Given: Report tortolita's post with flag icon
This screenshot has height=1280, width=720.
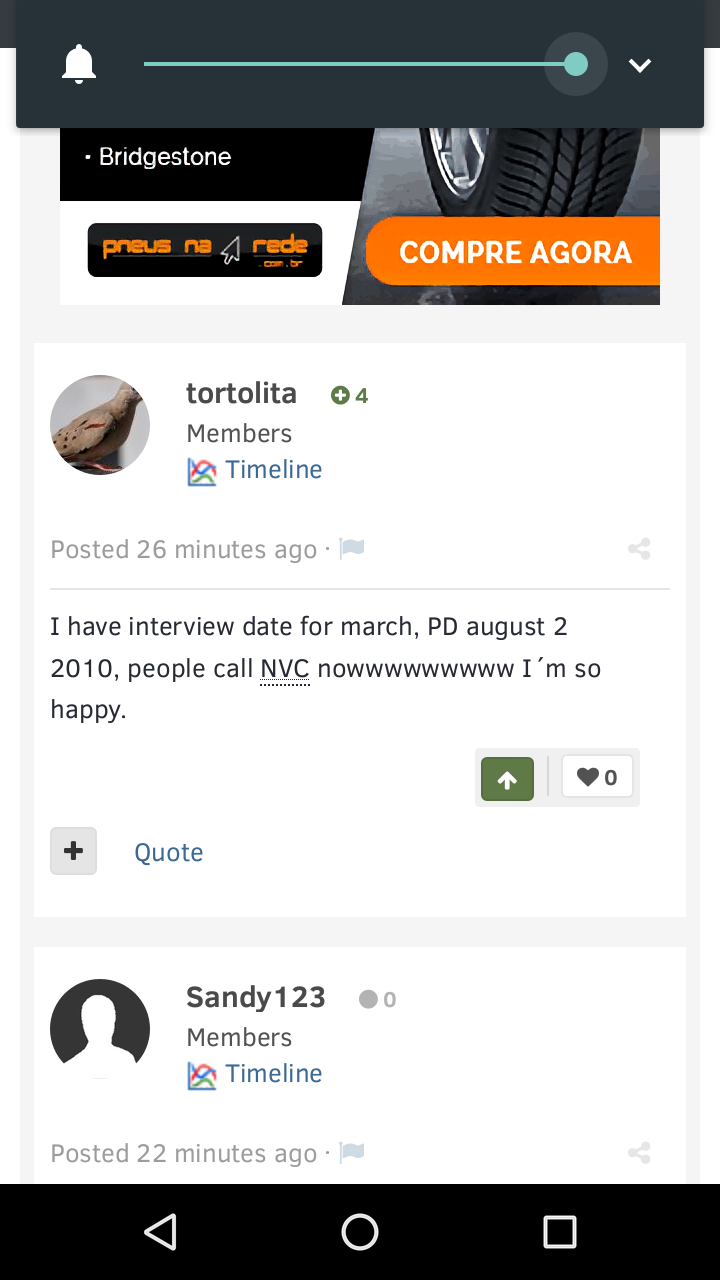Looking at the screenshot, I should point(352,549).
